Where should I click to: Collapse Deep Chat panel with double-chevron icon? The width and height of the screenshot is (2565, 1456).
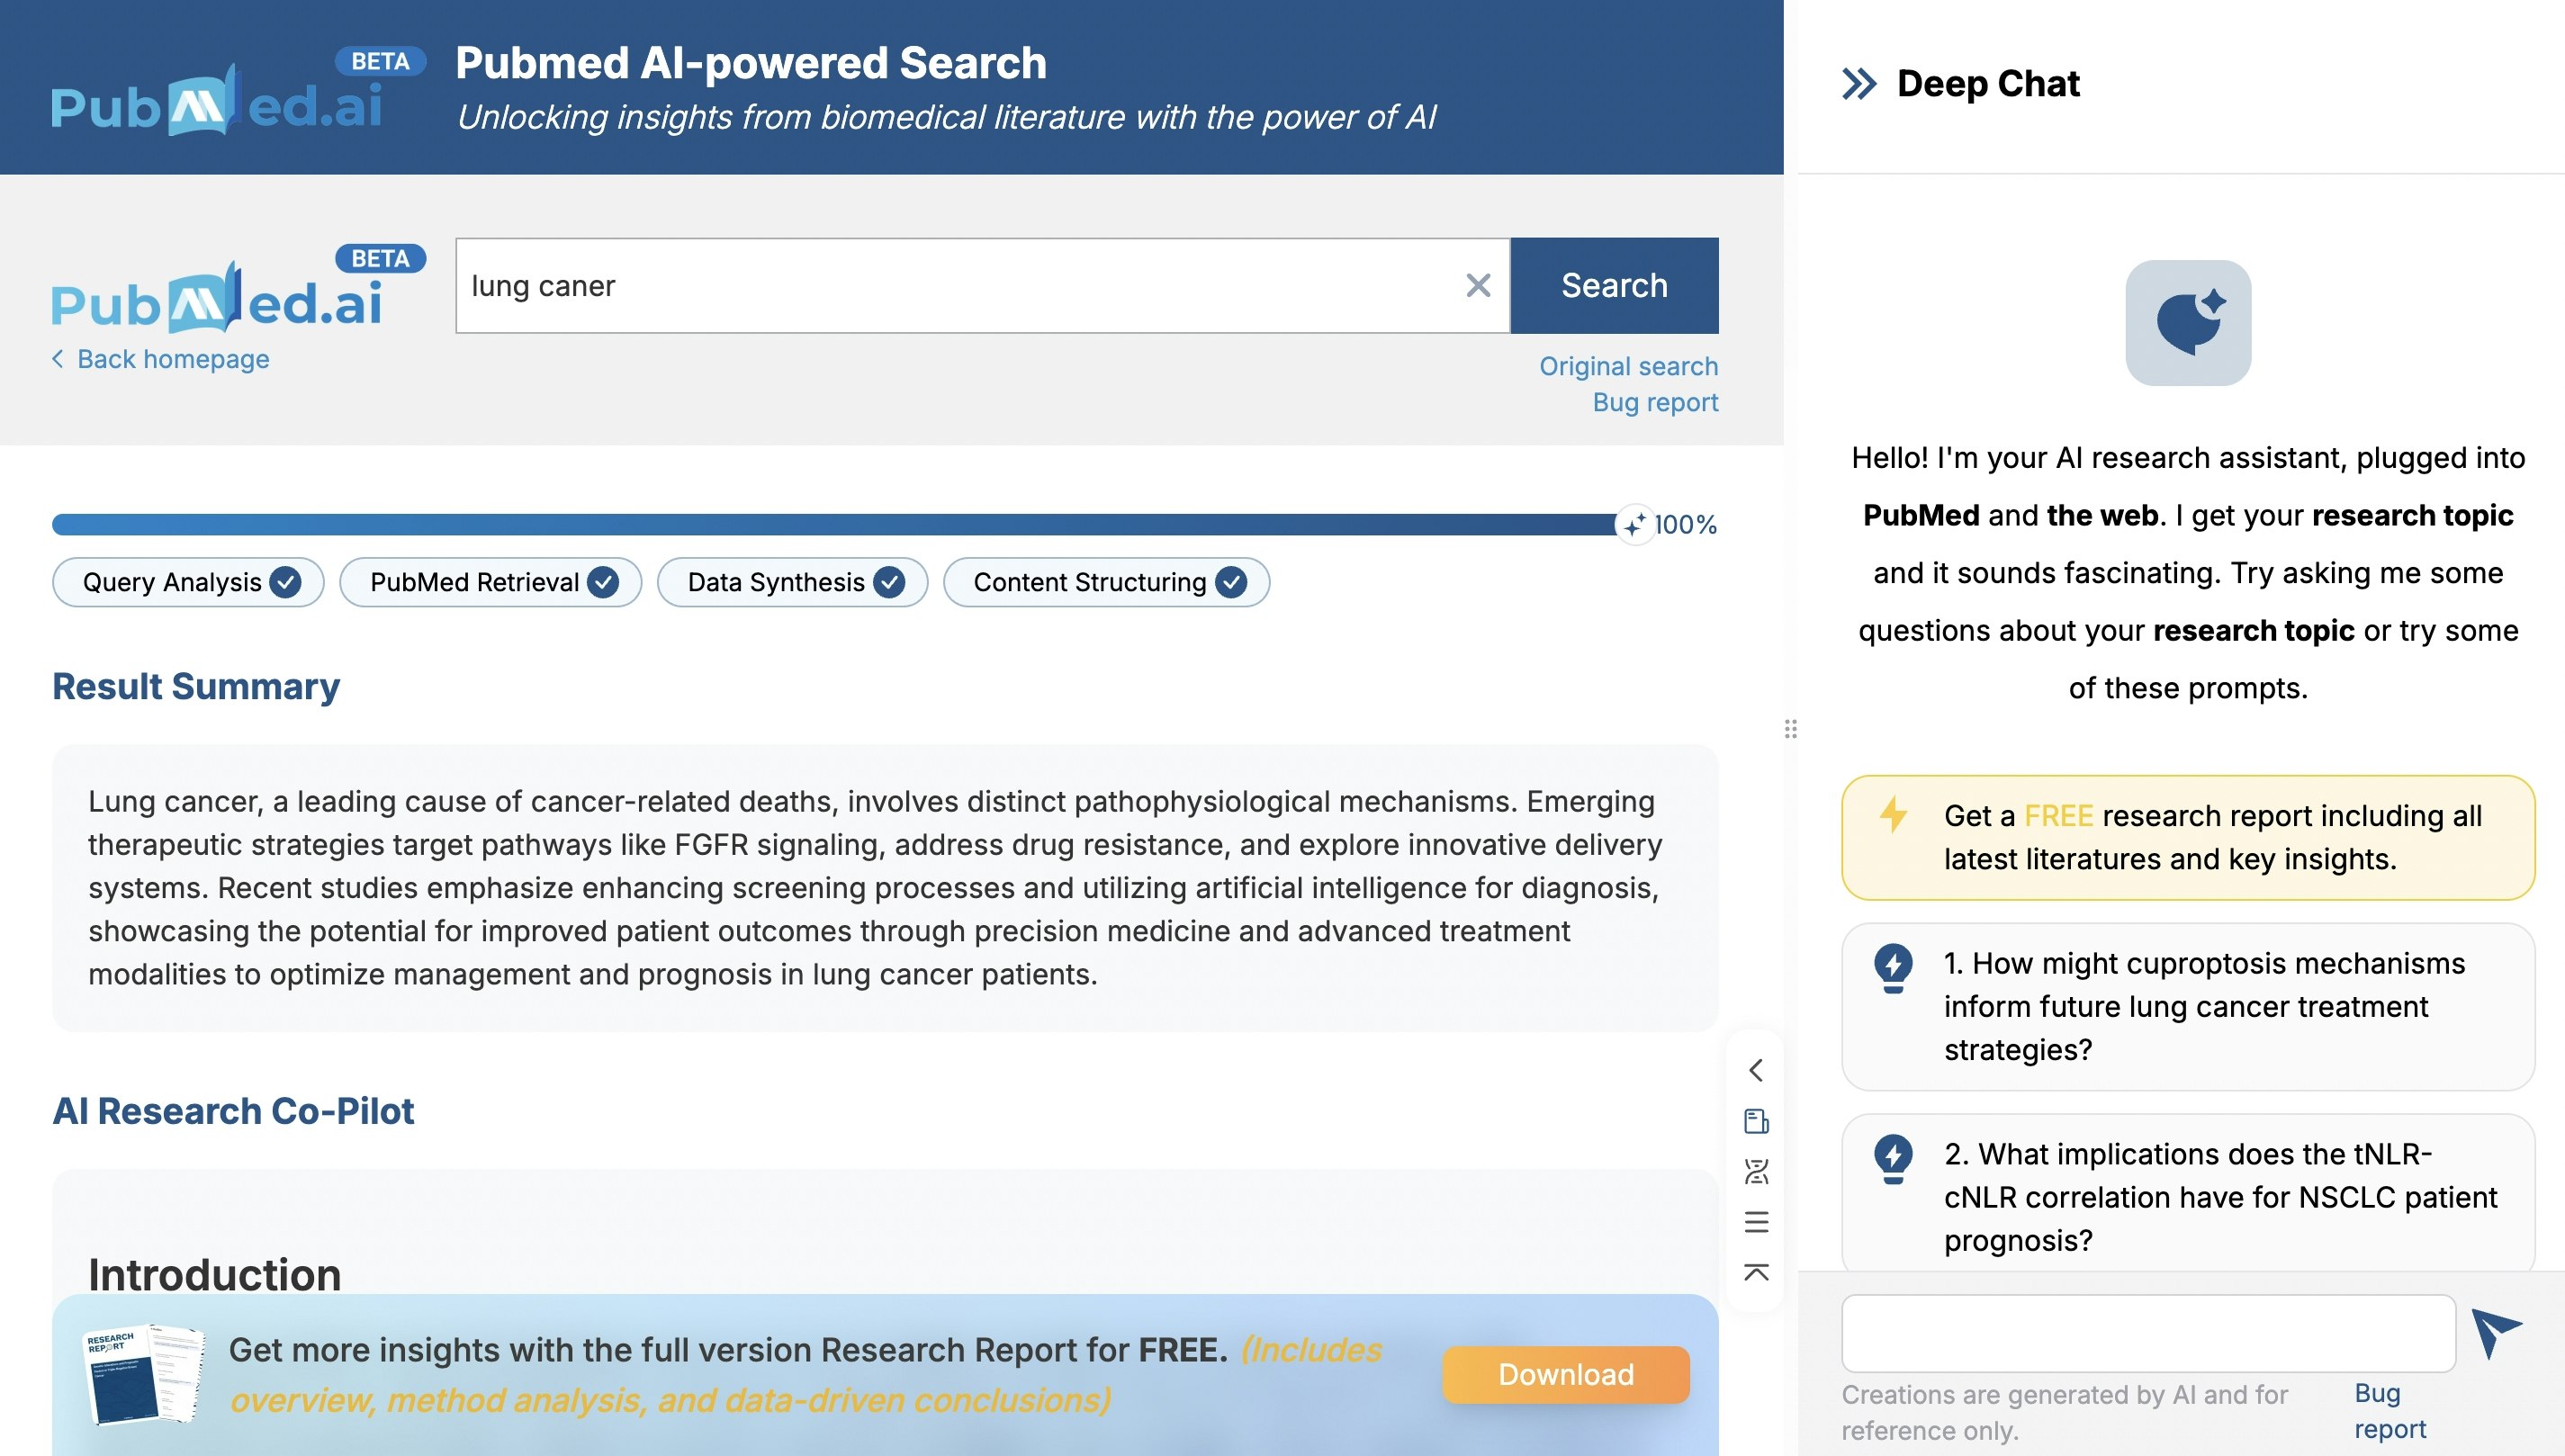(1859, 84)
